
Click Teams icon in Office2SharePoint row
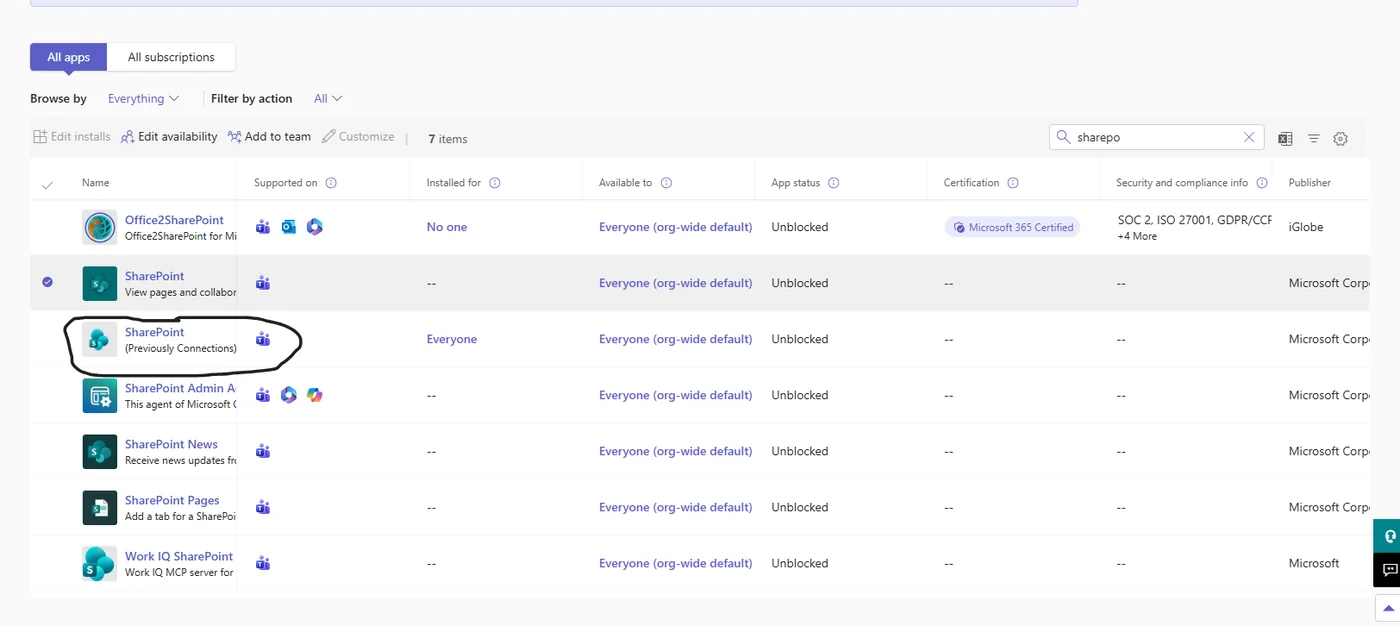tap(263, 227)
